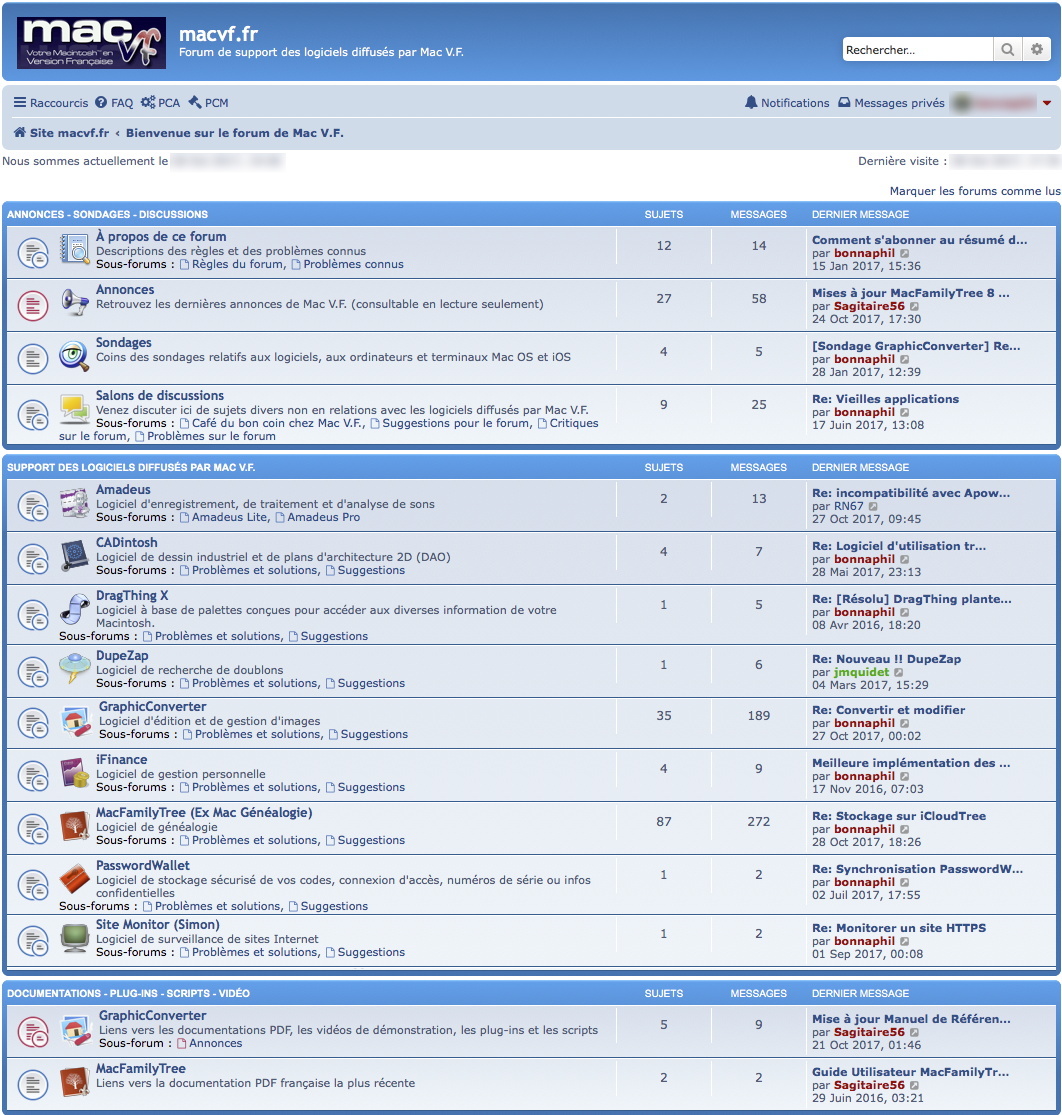Click the unread status icon for Annonces

click(33, 306)
